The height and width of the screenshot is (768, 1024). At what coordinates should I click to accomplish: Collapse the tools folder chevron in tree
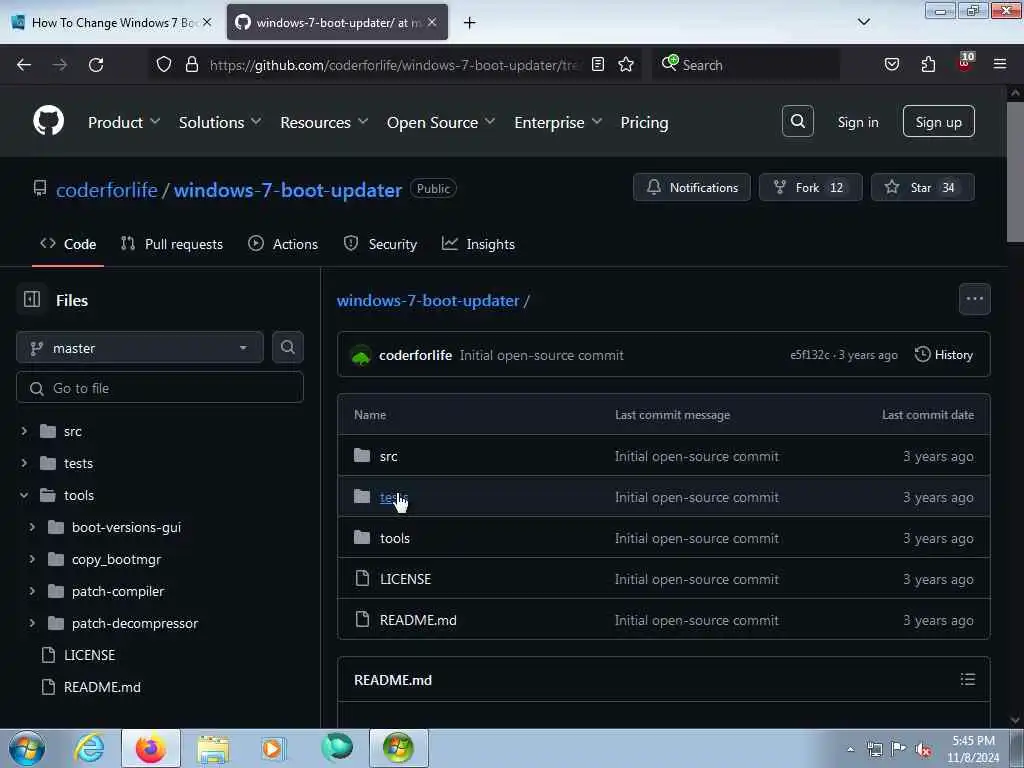pyautogui.click(x=24, y=495)
